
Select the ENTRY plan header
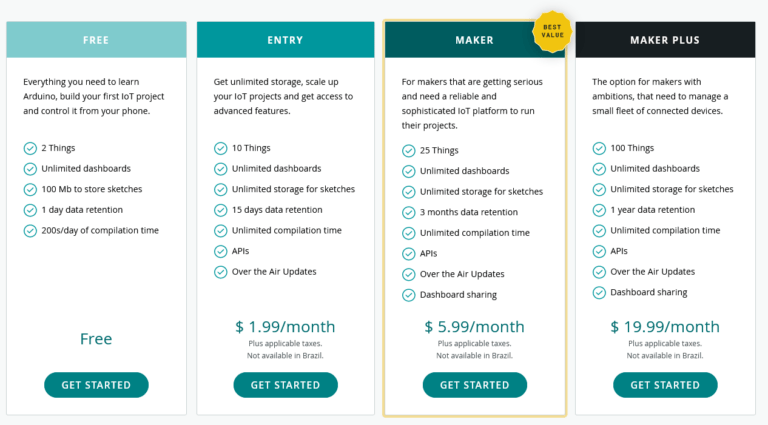click(x=285, y=40)
